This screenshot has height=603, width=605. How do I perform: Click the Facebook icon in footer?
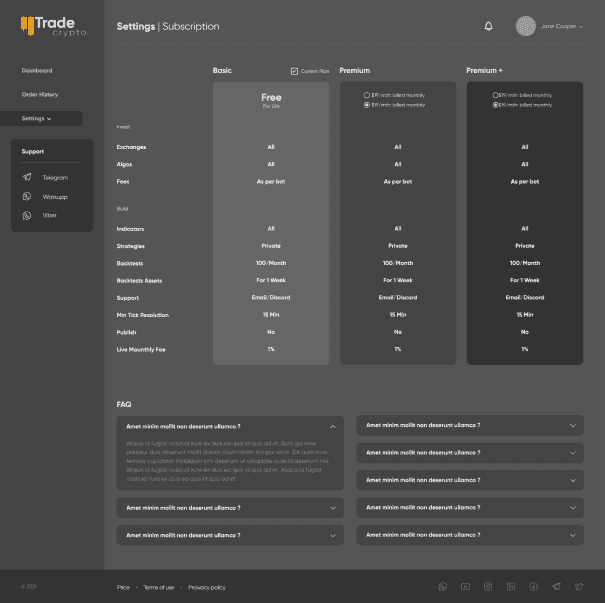point(533,587)
